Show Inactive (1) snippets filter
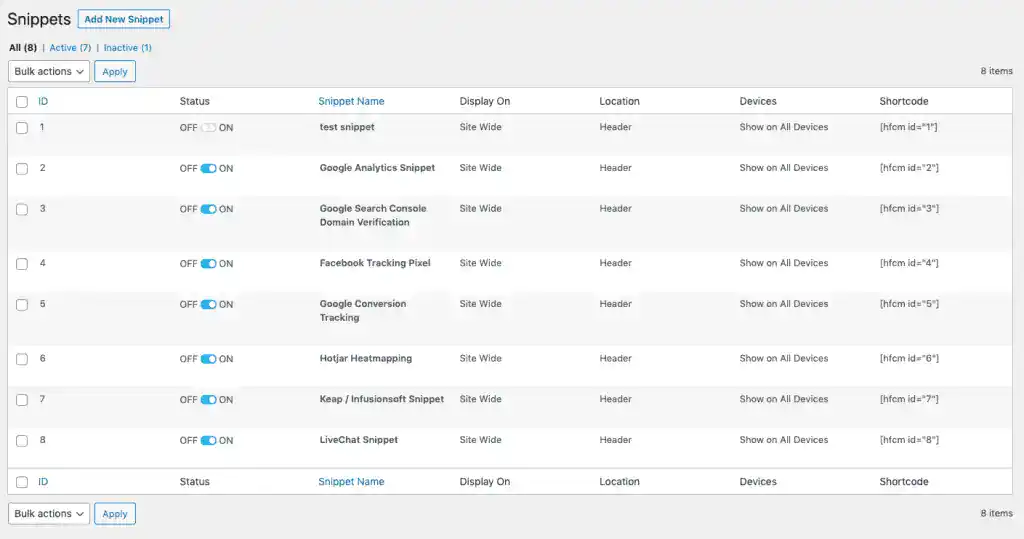This screenshot has width=1024, height=539. (128, 48)
